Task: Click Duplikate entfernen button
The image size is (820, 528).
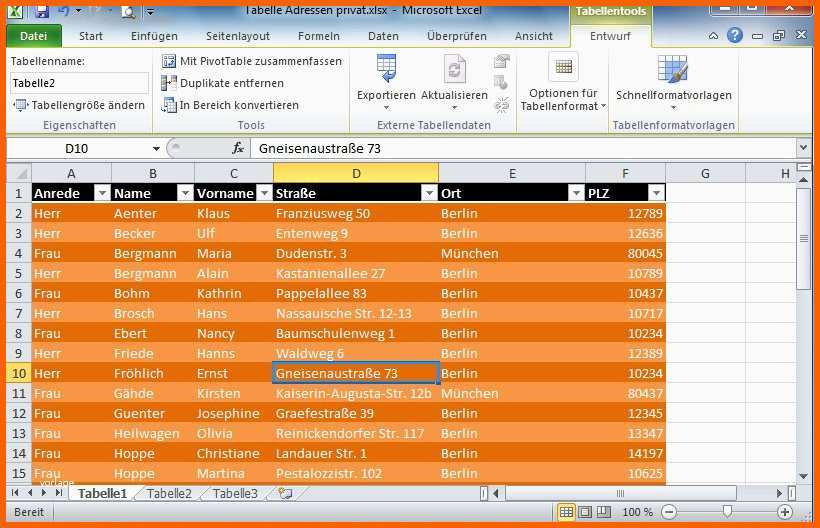Action: pyautogui.click(x=223, y=83)
